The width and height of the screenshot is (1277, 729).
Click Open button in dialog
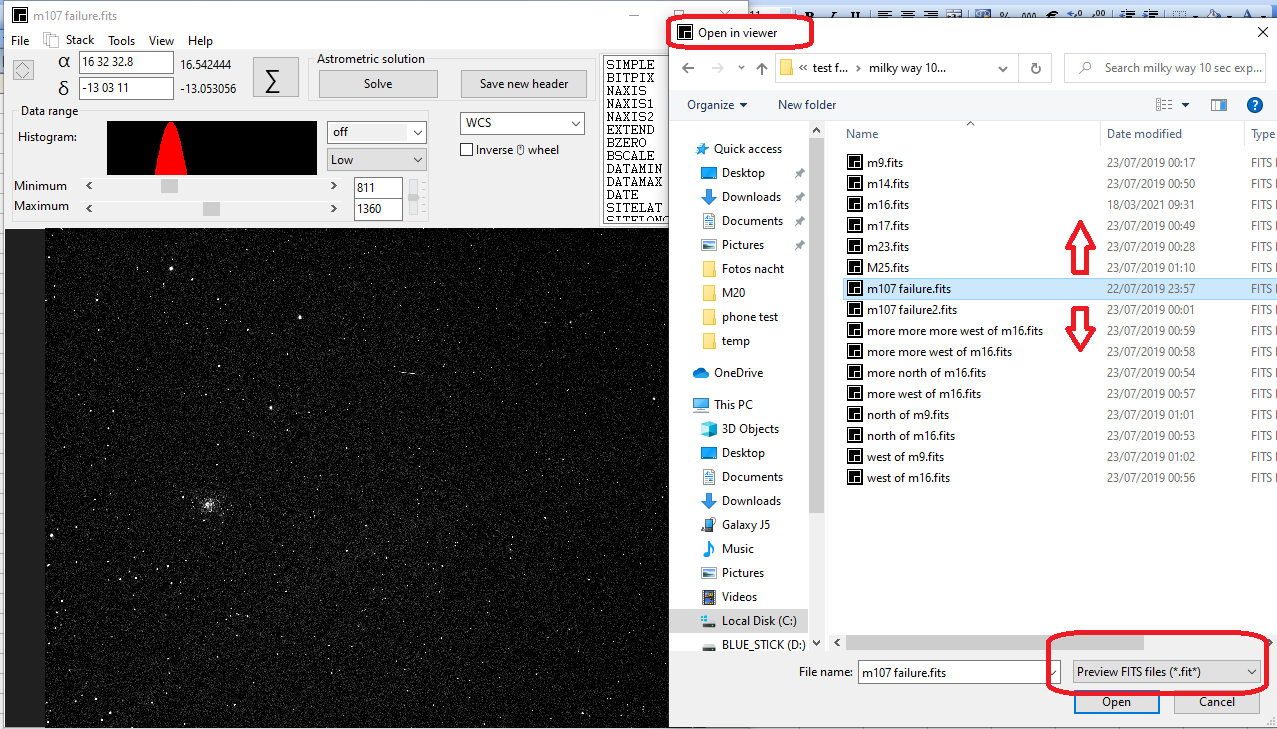point(1116,702)
